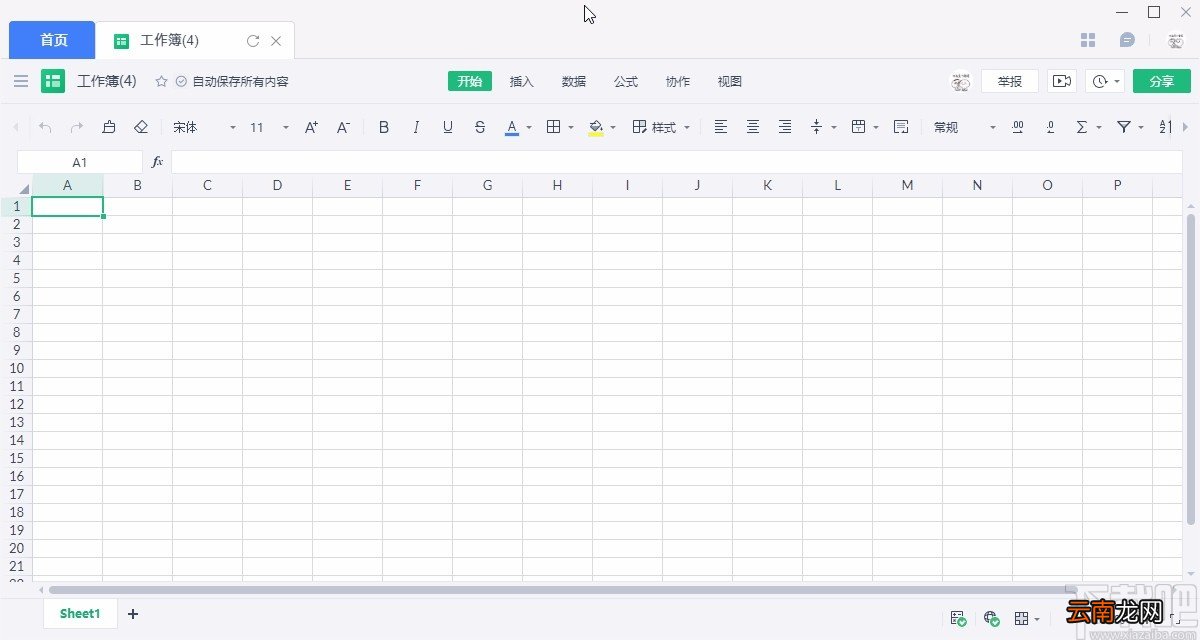Image resolution: width=1200 pixels, height=640 pixels.
Task: Click the collaborator avatar beside 举报
Action: [961, 81]
